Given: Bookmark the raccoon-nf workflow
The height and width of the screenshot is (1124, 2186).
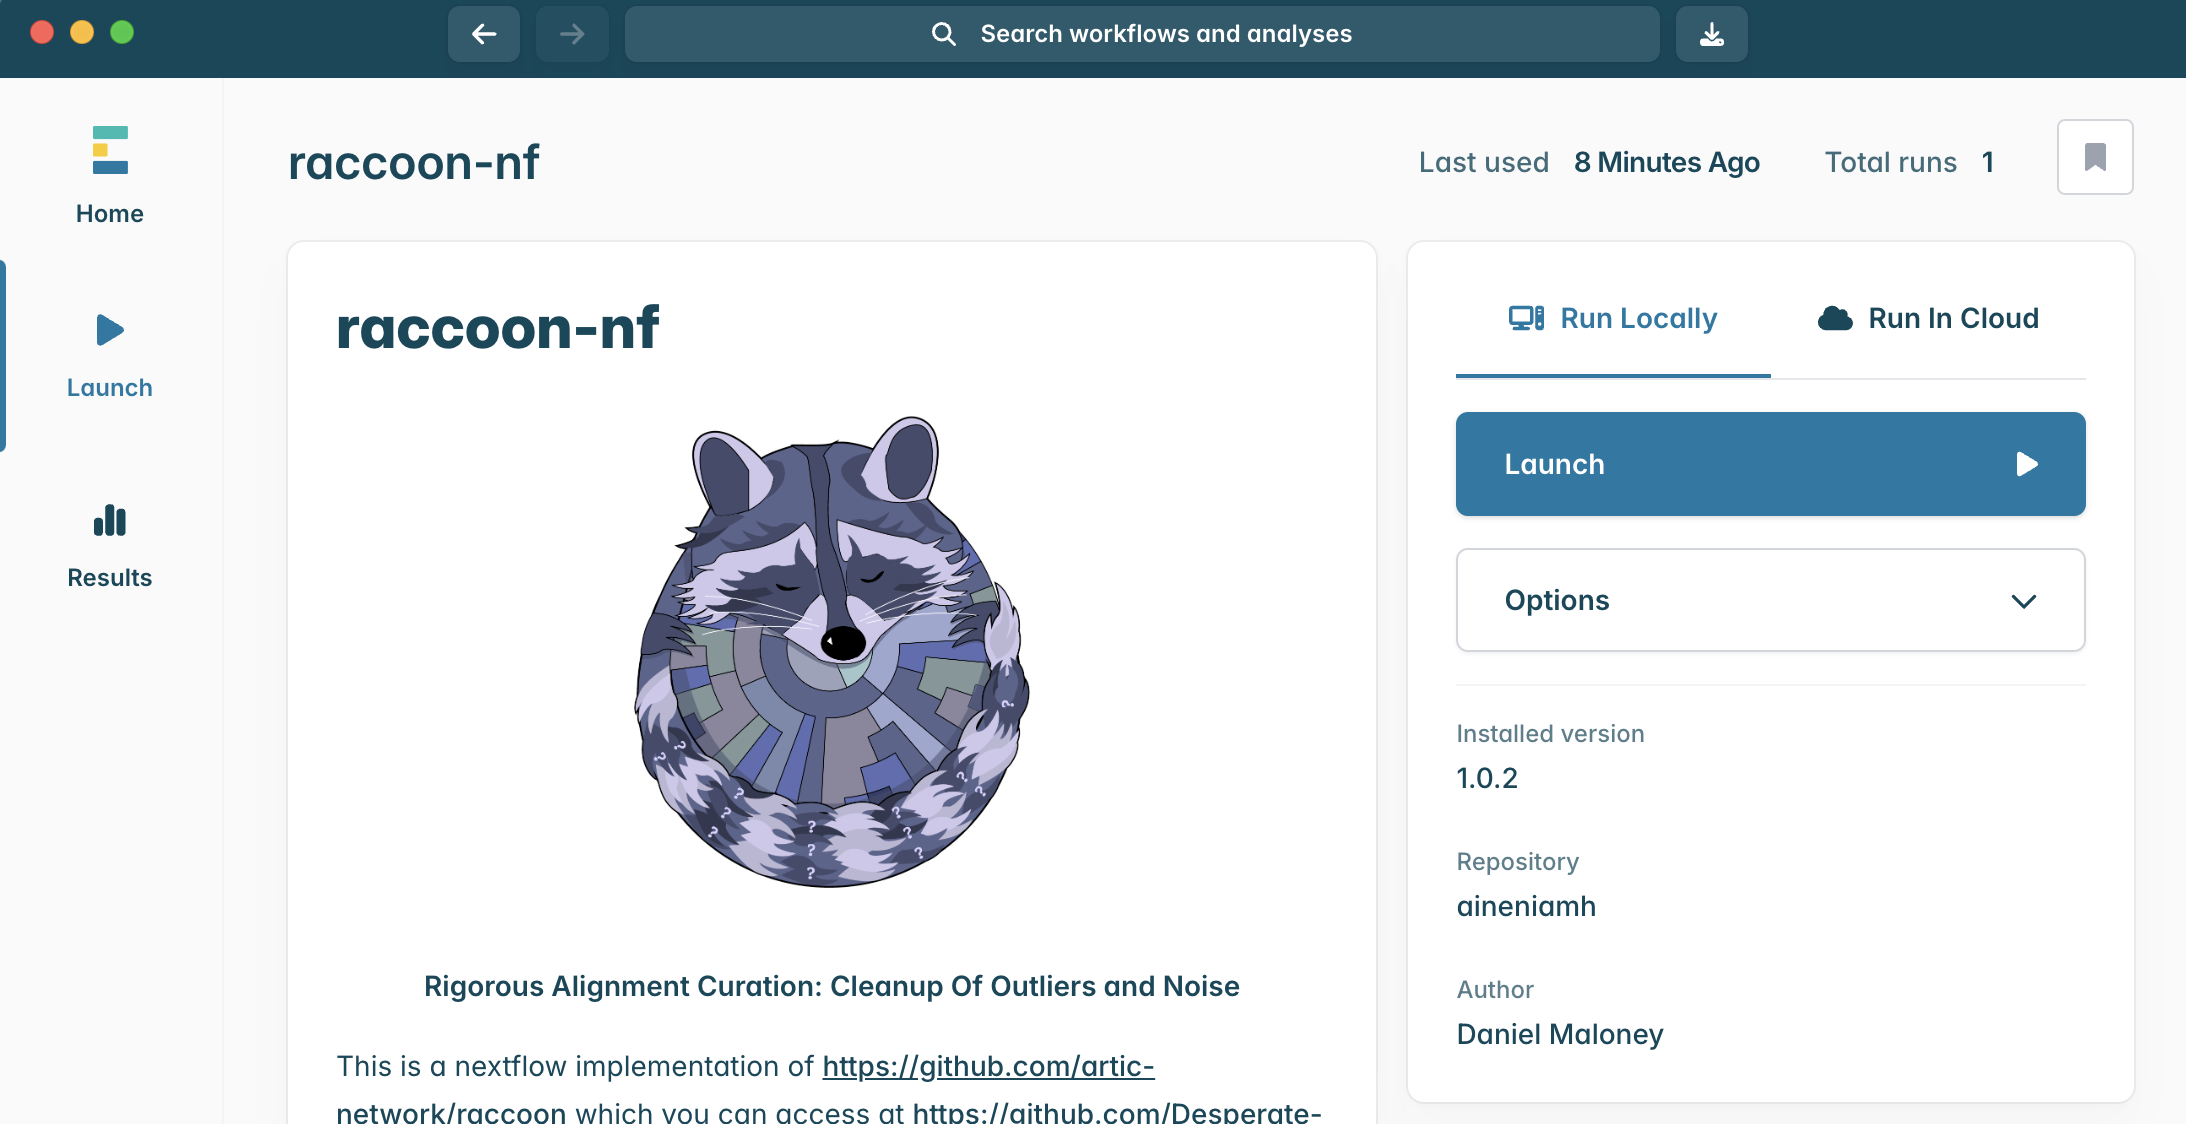Looking at the screenshot, I should pyautogui.click(x=2095, y=157).
